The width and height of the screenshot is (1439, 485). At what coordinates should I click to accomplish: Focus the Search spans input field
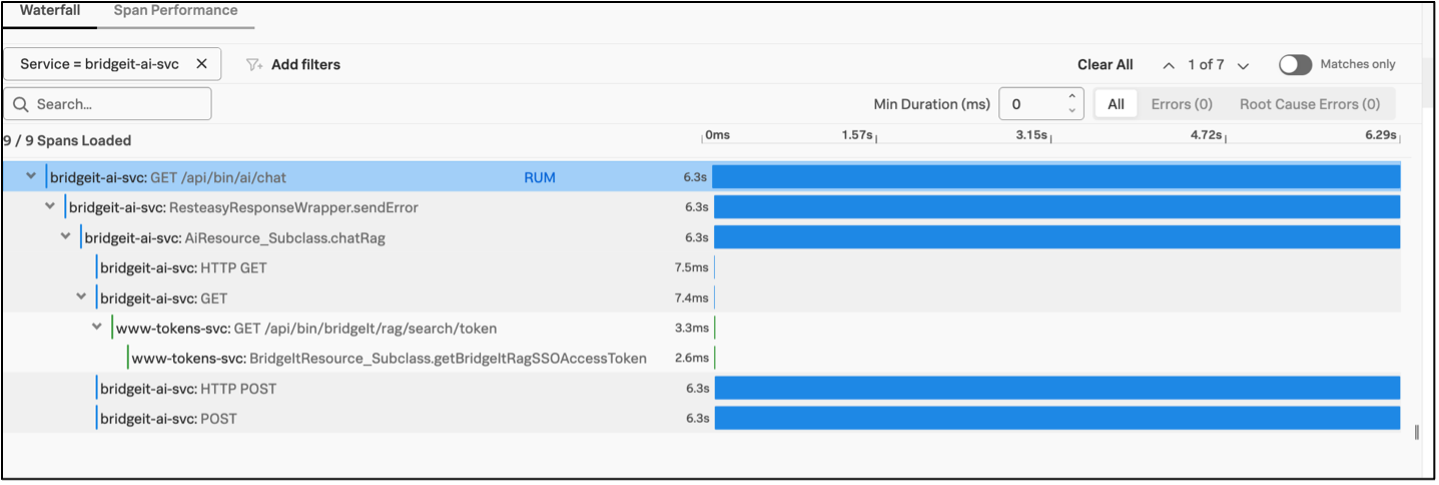pyautogui.click(x=118, y=104)
